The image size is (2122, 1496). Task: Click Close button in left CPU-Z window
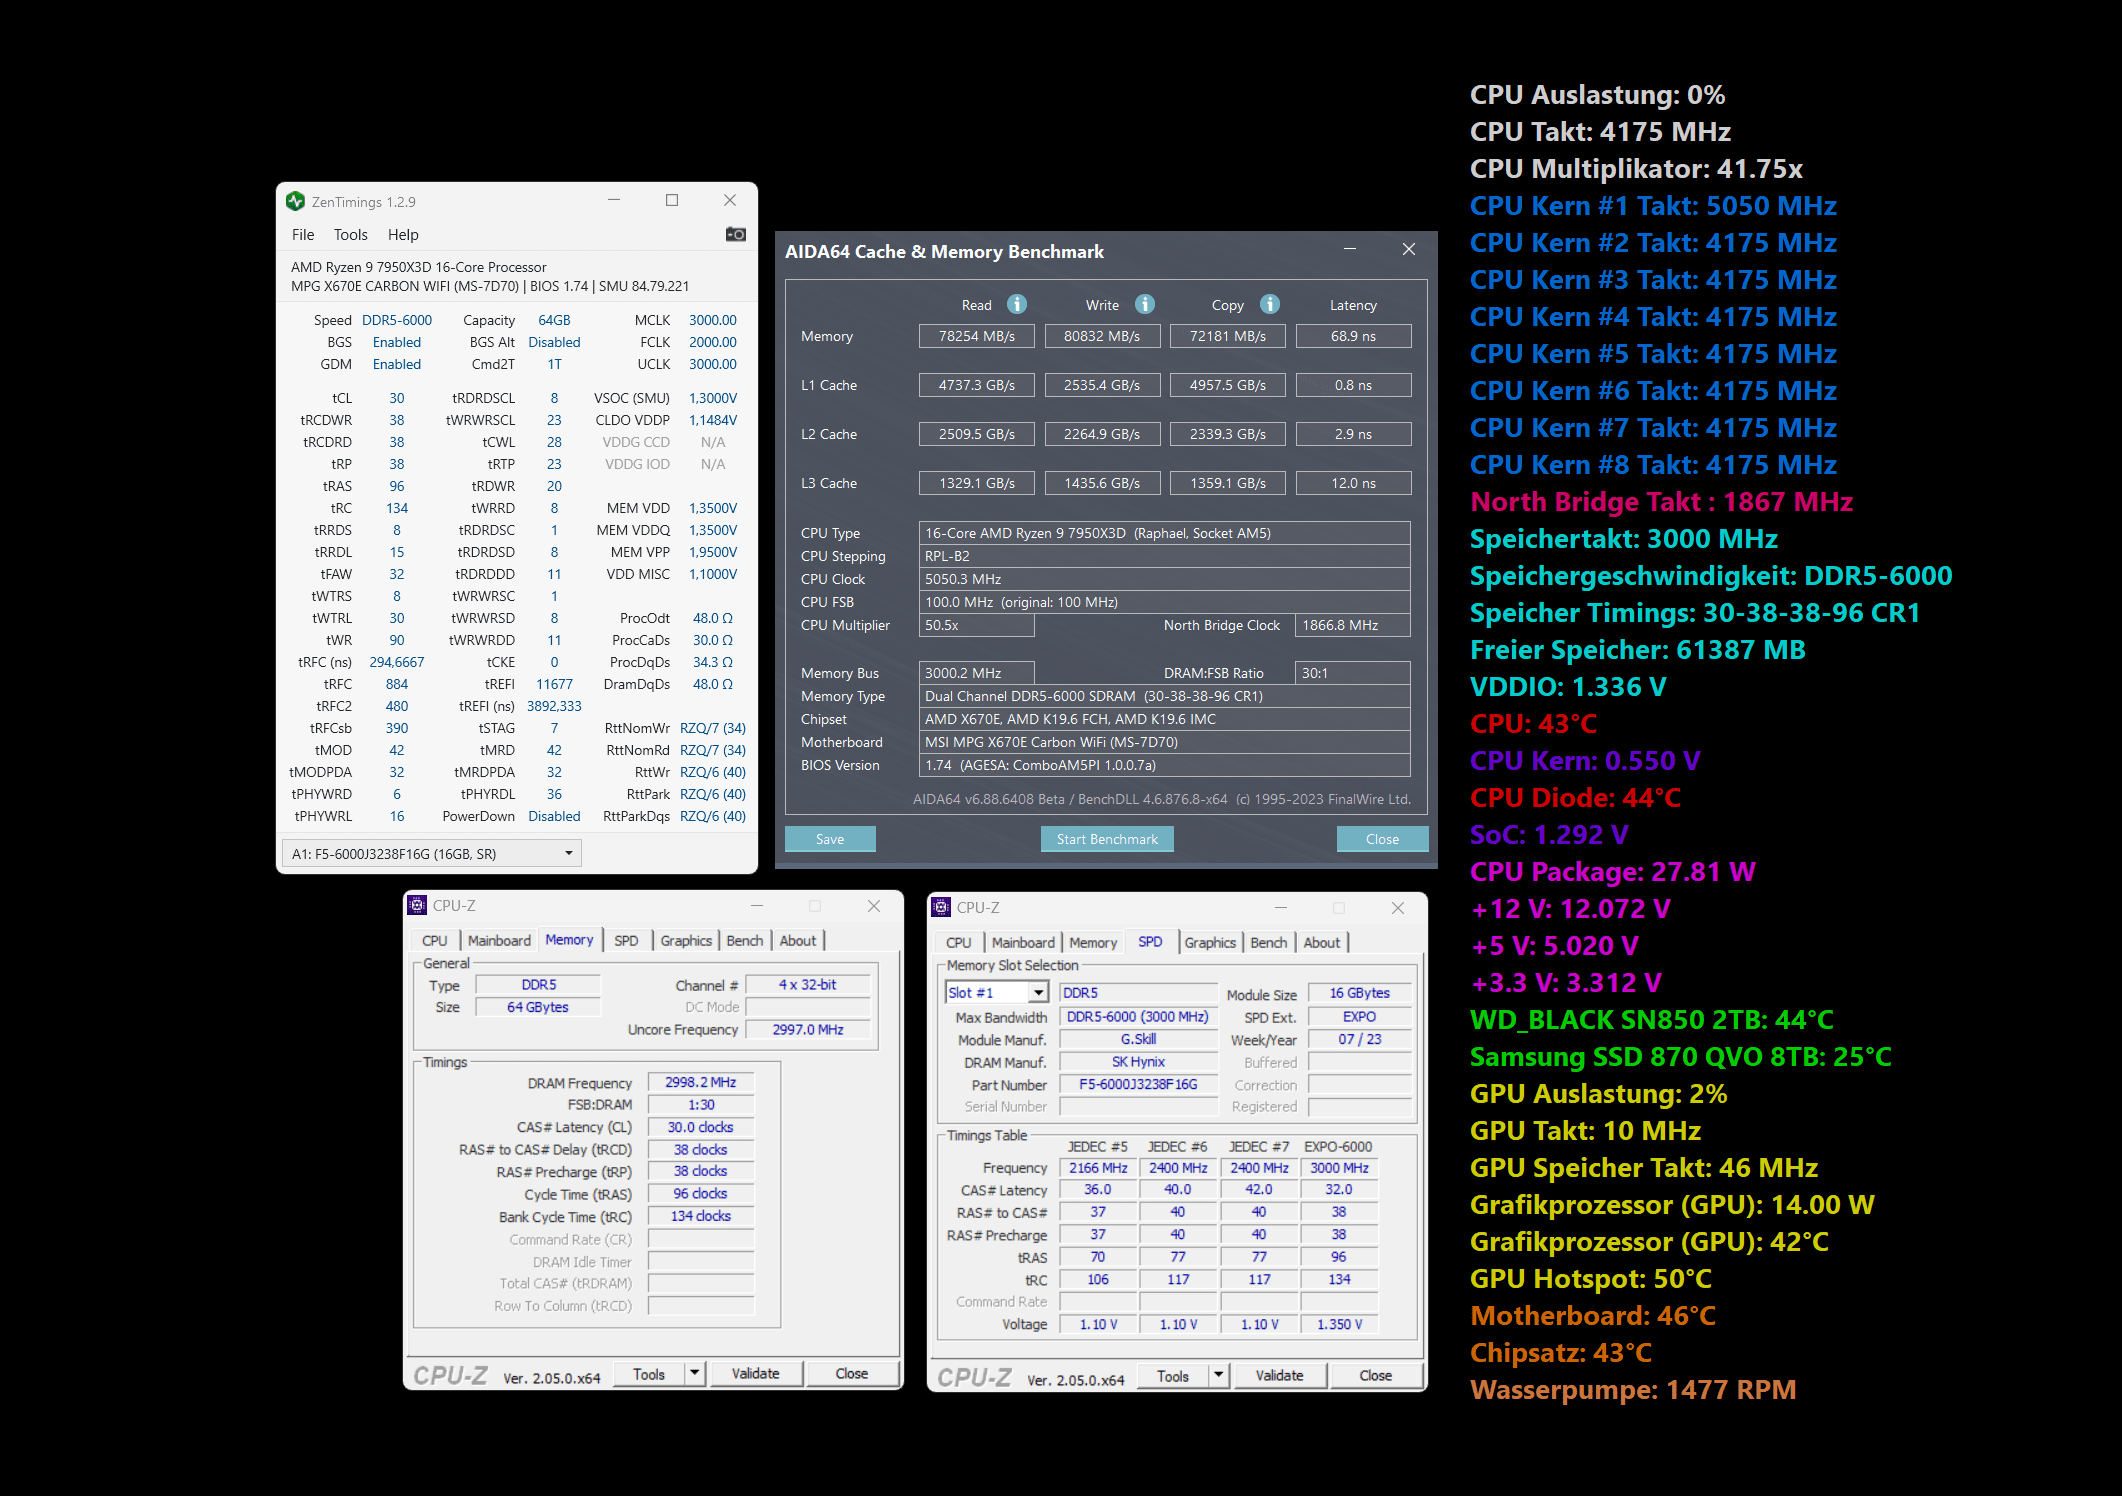pyautogui.click(x=852, y=1374)
